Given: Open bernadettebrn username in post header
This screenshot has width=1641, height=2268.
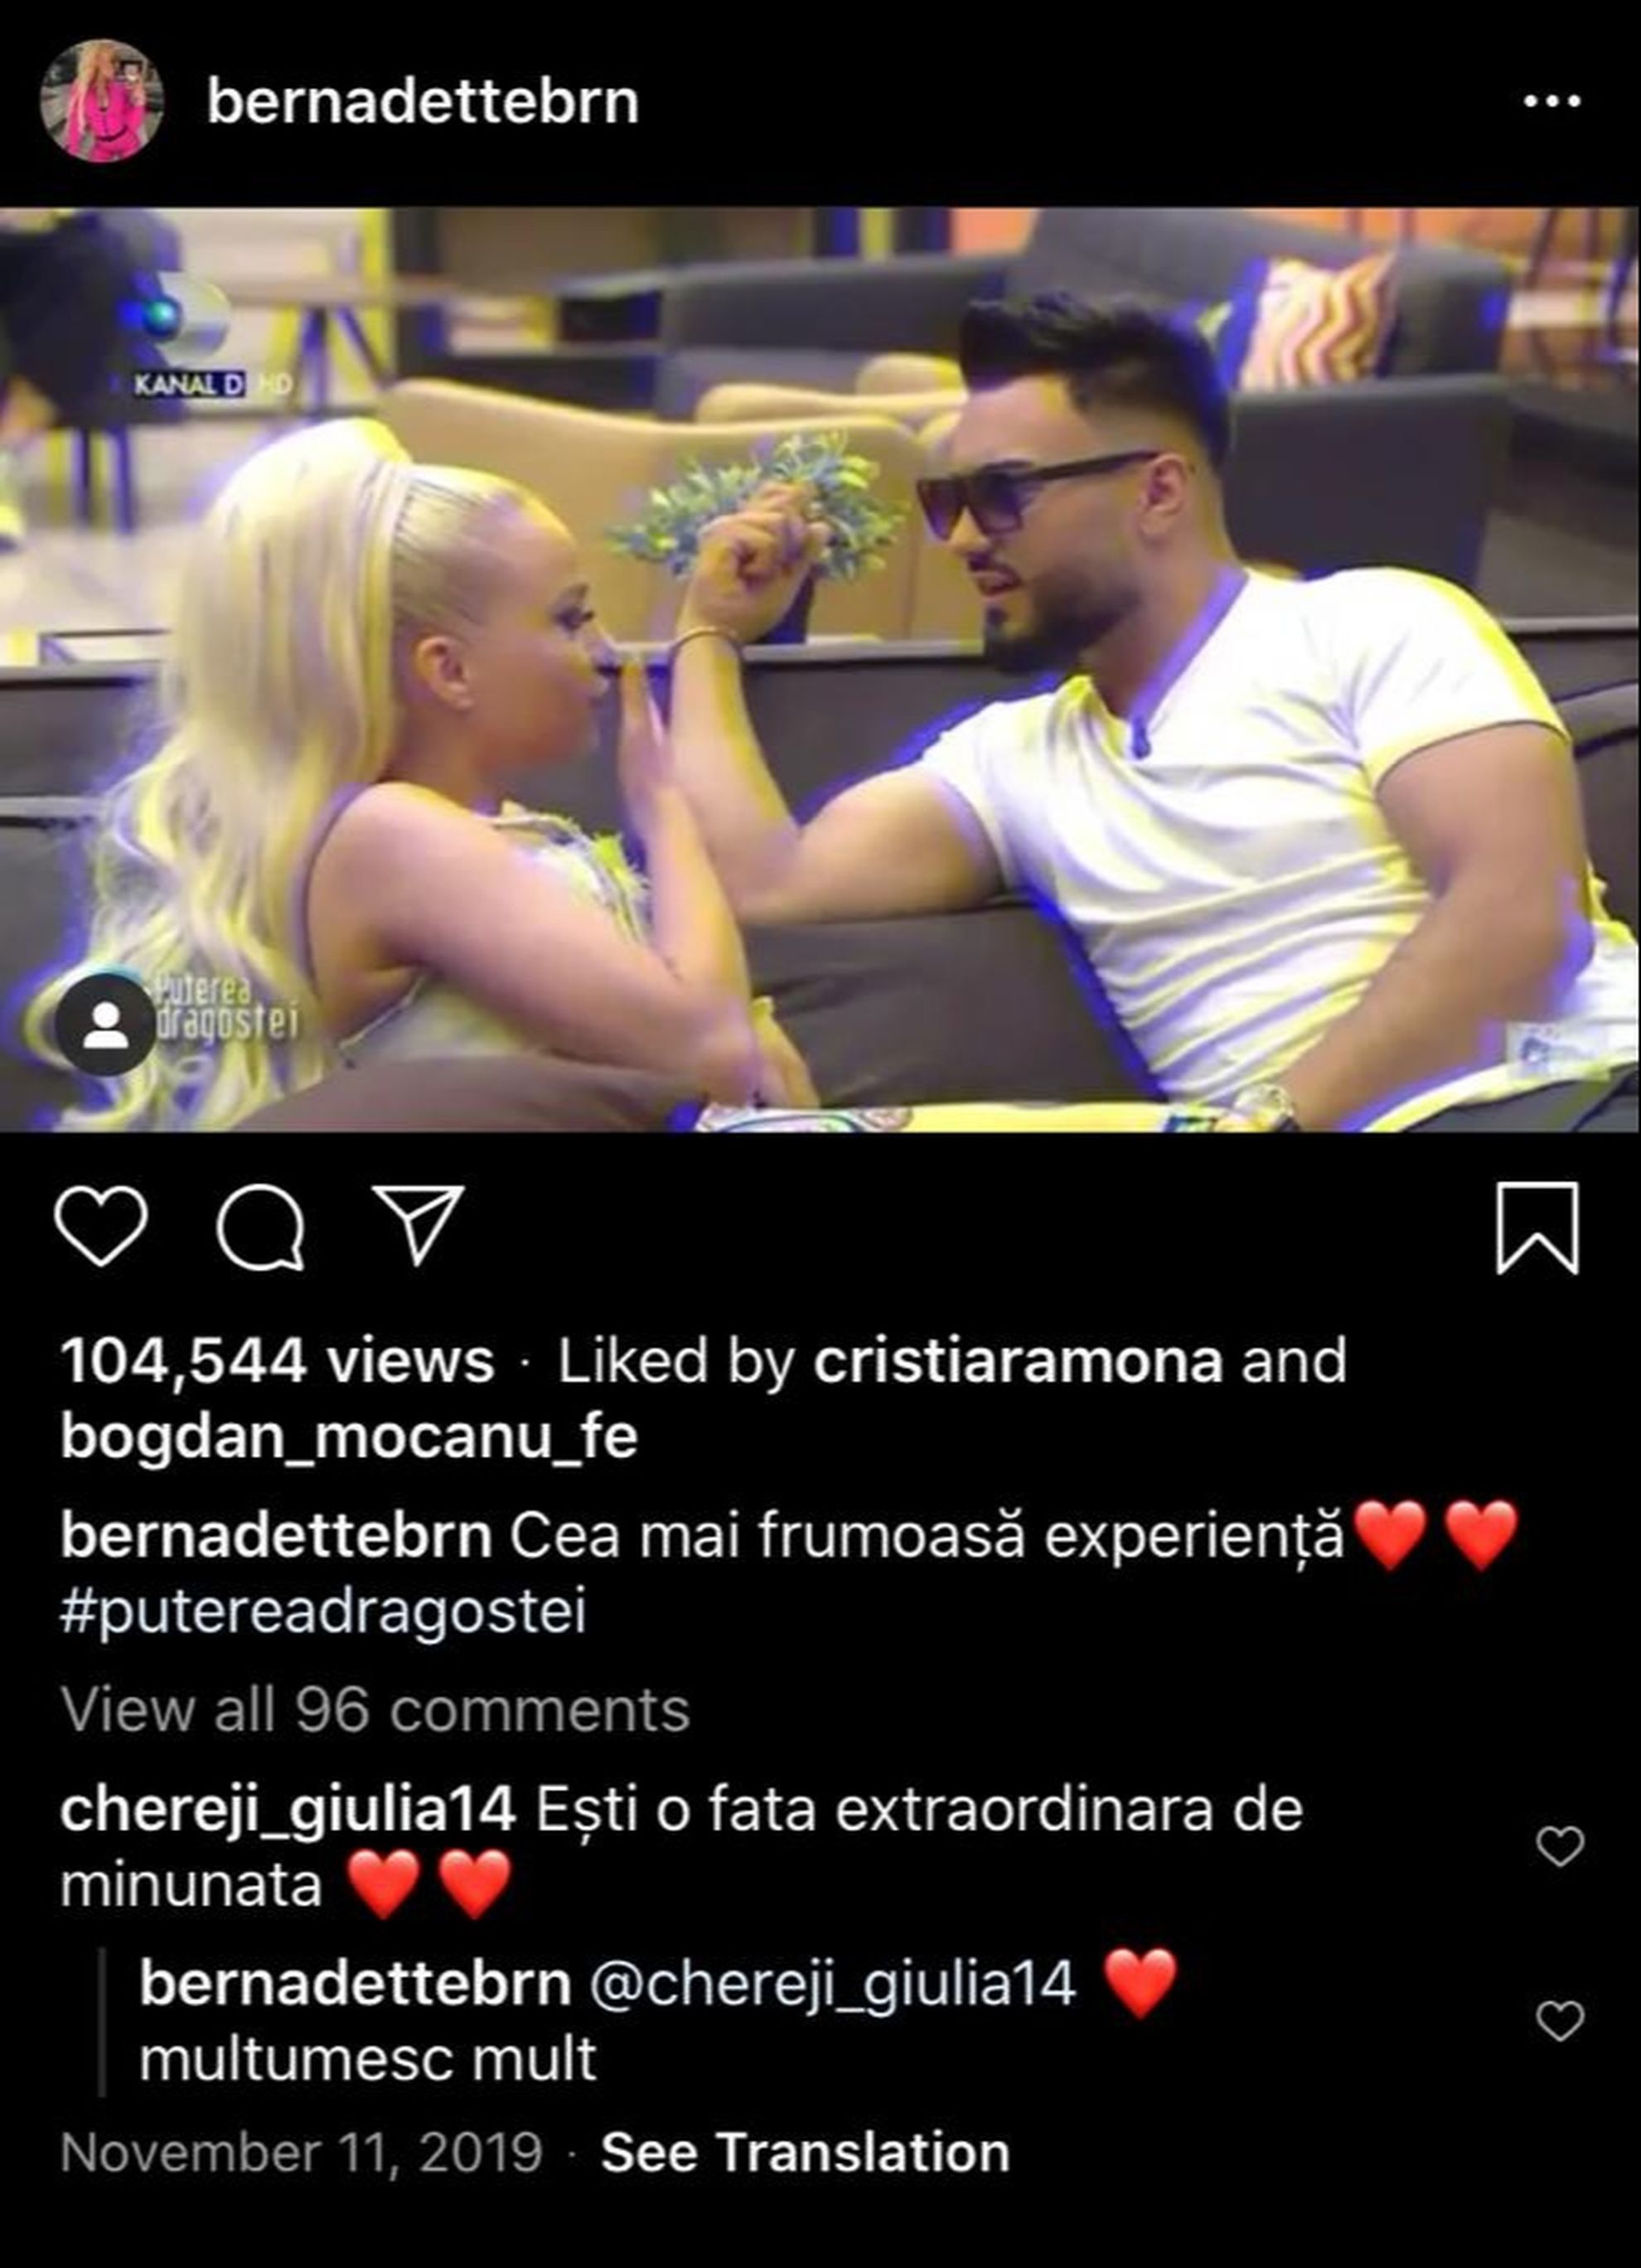Looking at the screenshot, I should (423, 102).
